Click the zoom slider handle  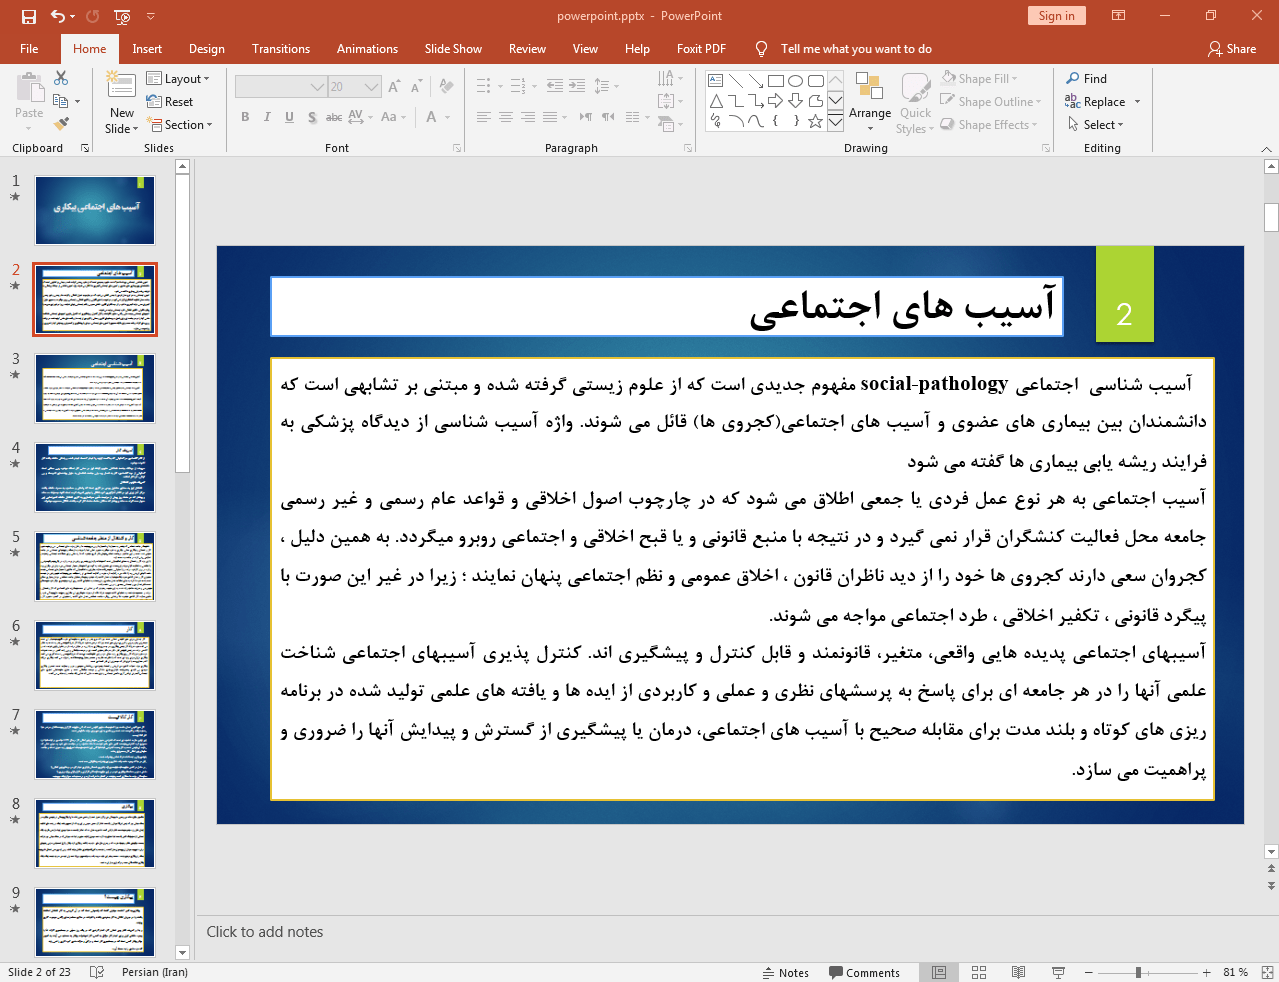[x=1138, y=972]
